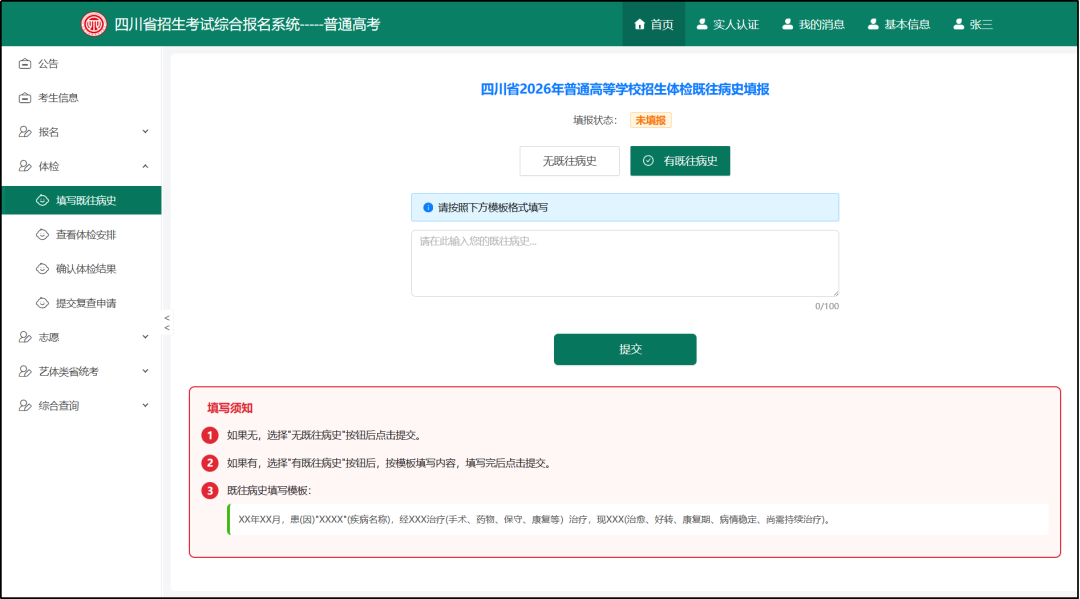The image size is (1080, 599).
Task: Collapse the 体检 section in sidebar
Action: pyautogui.click(x=145, y=166)
